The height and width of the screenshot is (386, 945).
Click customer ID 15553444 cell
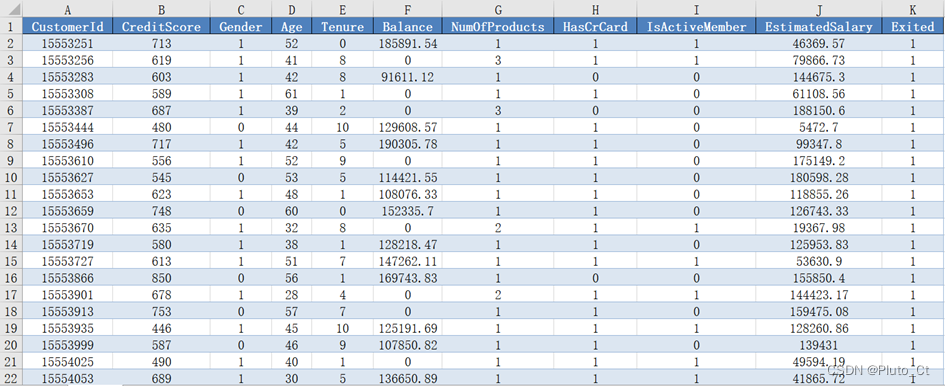click(x=67, y=127)
